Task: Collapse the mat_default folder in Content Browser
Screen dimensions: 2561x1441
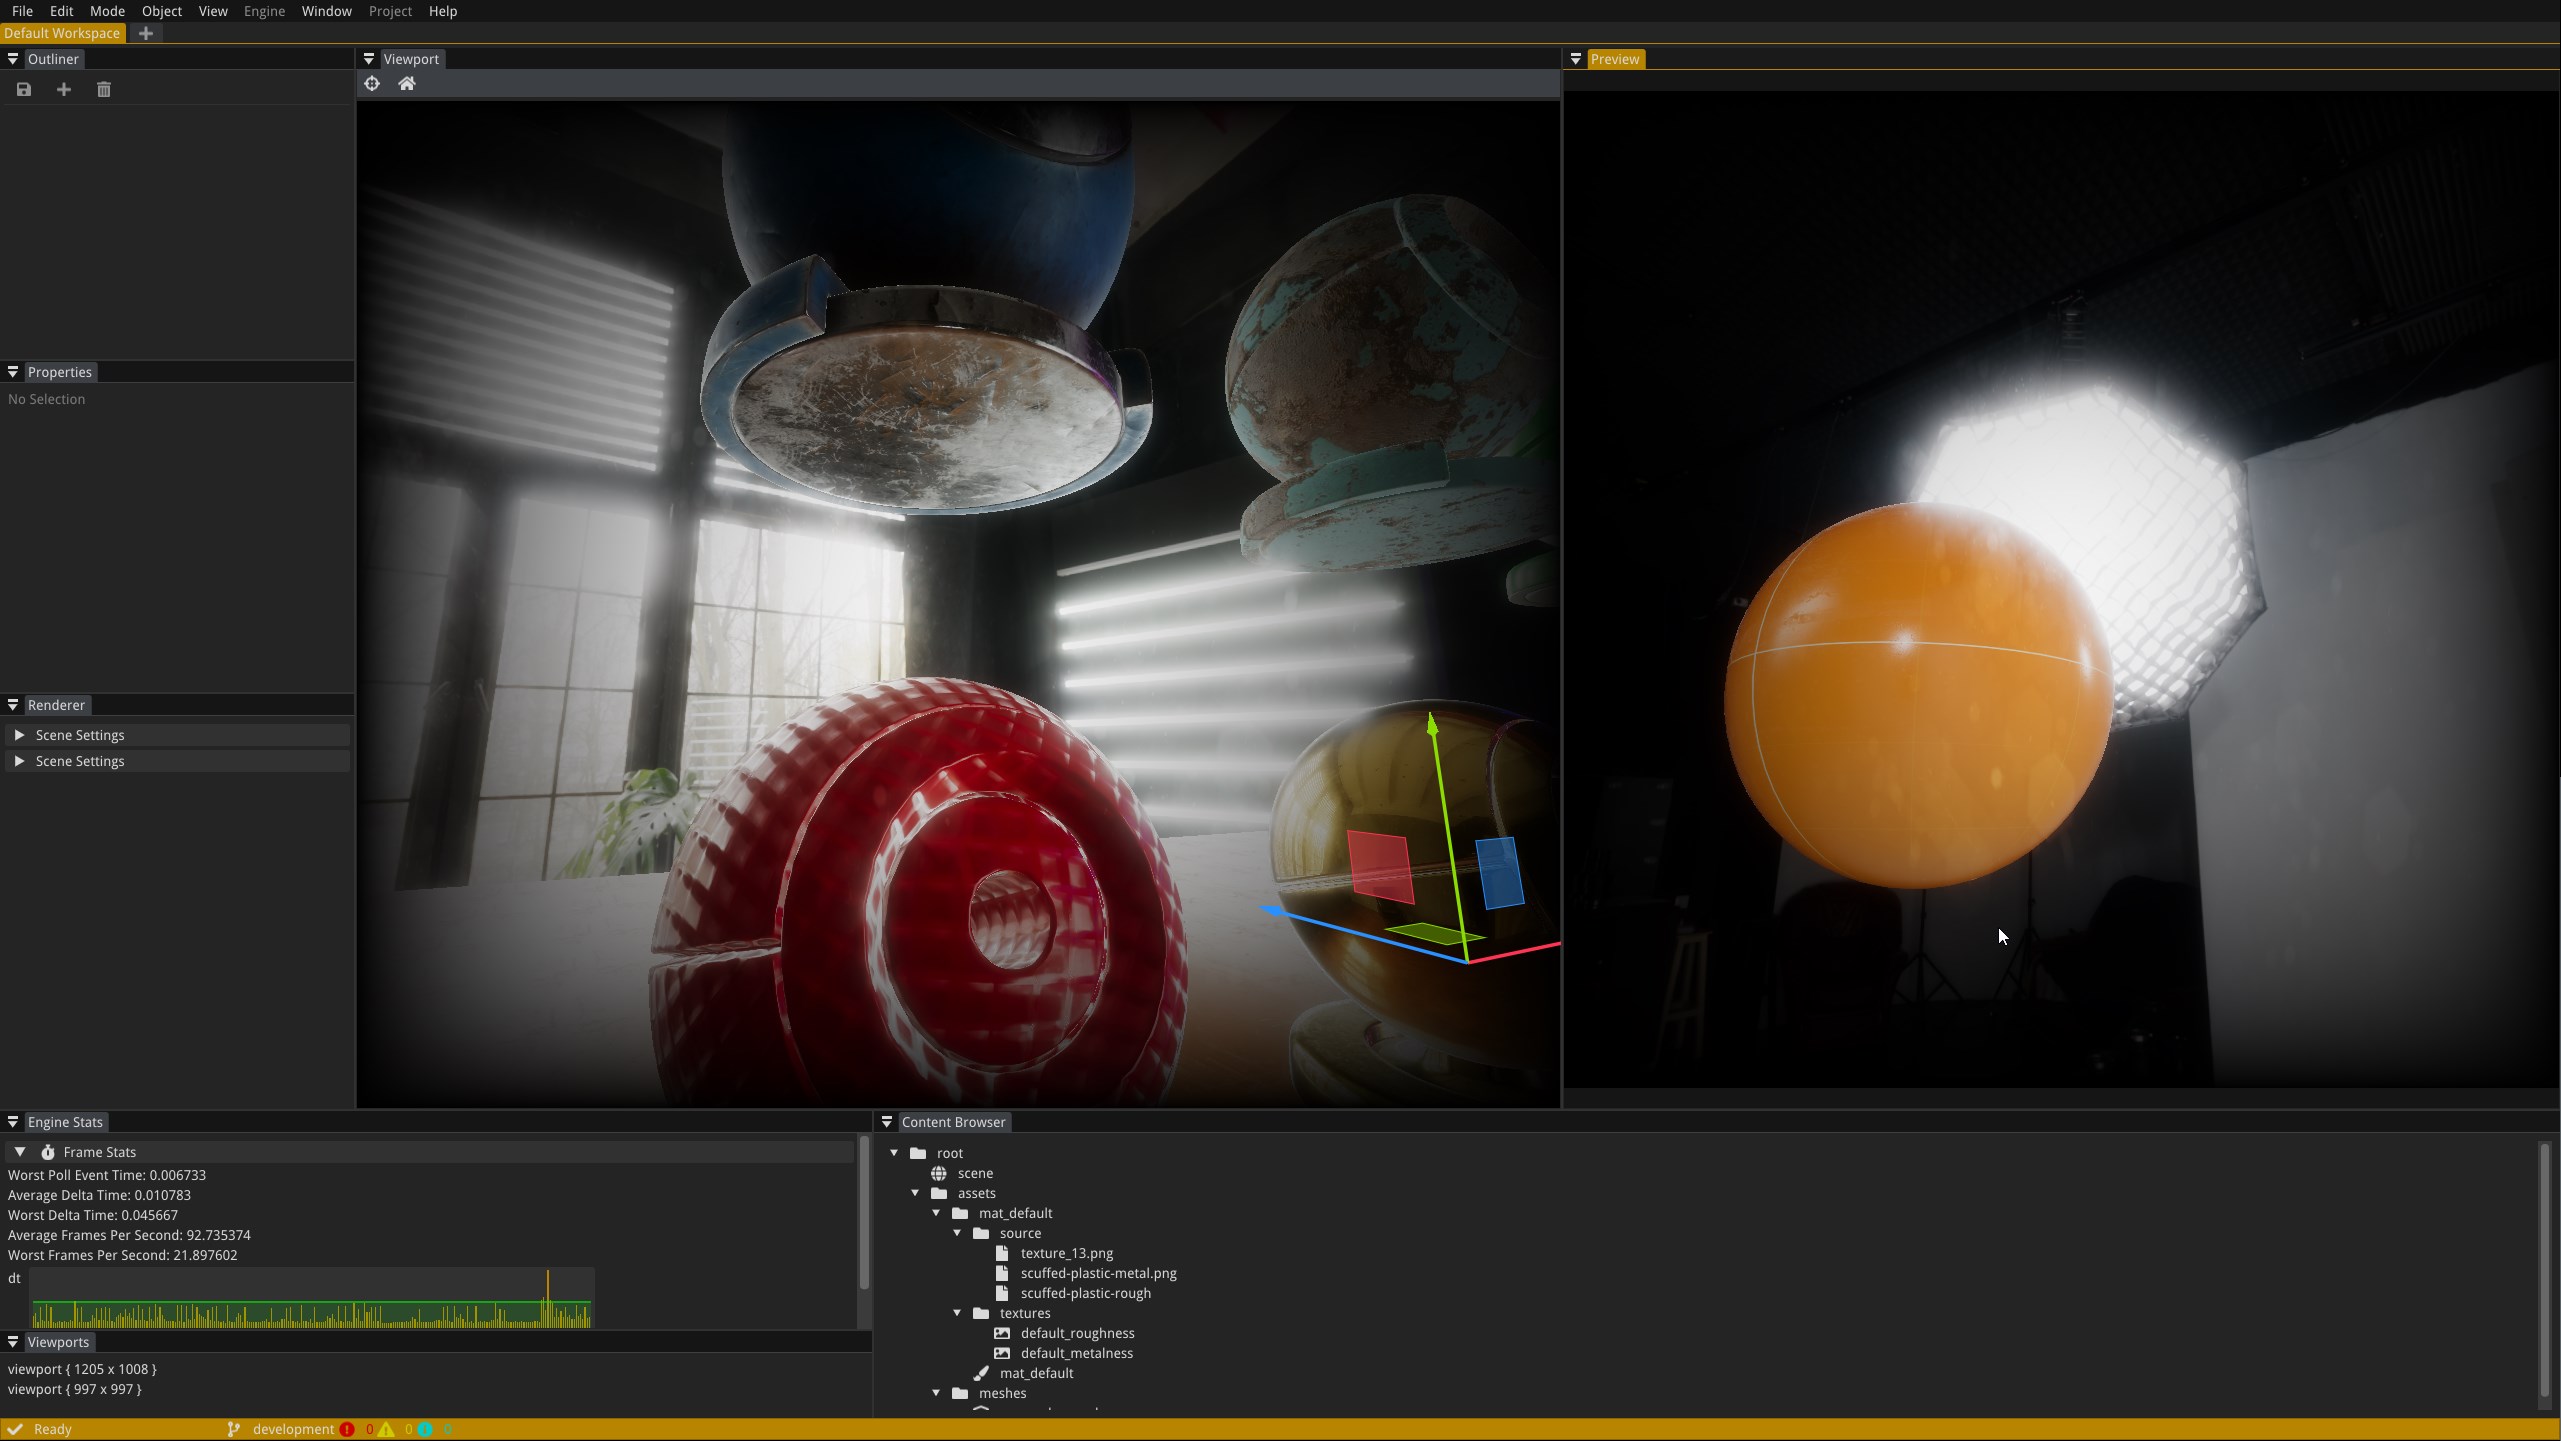Action: 937,1213
